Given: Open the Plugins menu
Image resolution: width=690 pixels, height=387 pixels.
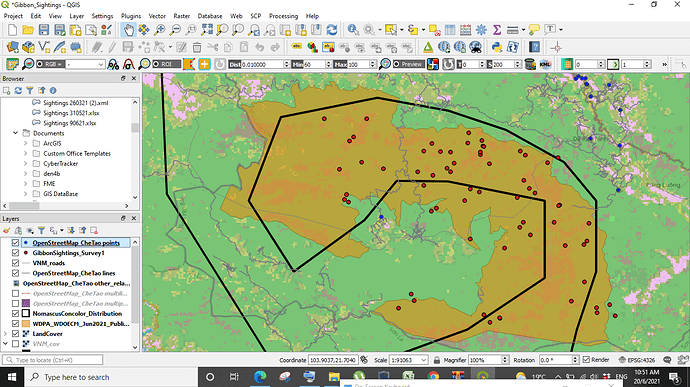Looking at the screenshot, I should click(x=131, y=16).
